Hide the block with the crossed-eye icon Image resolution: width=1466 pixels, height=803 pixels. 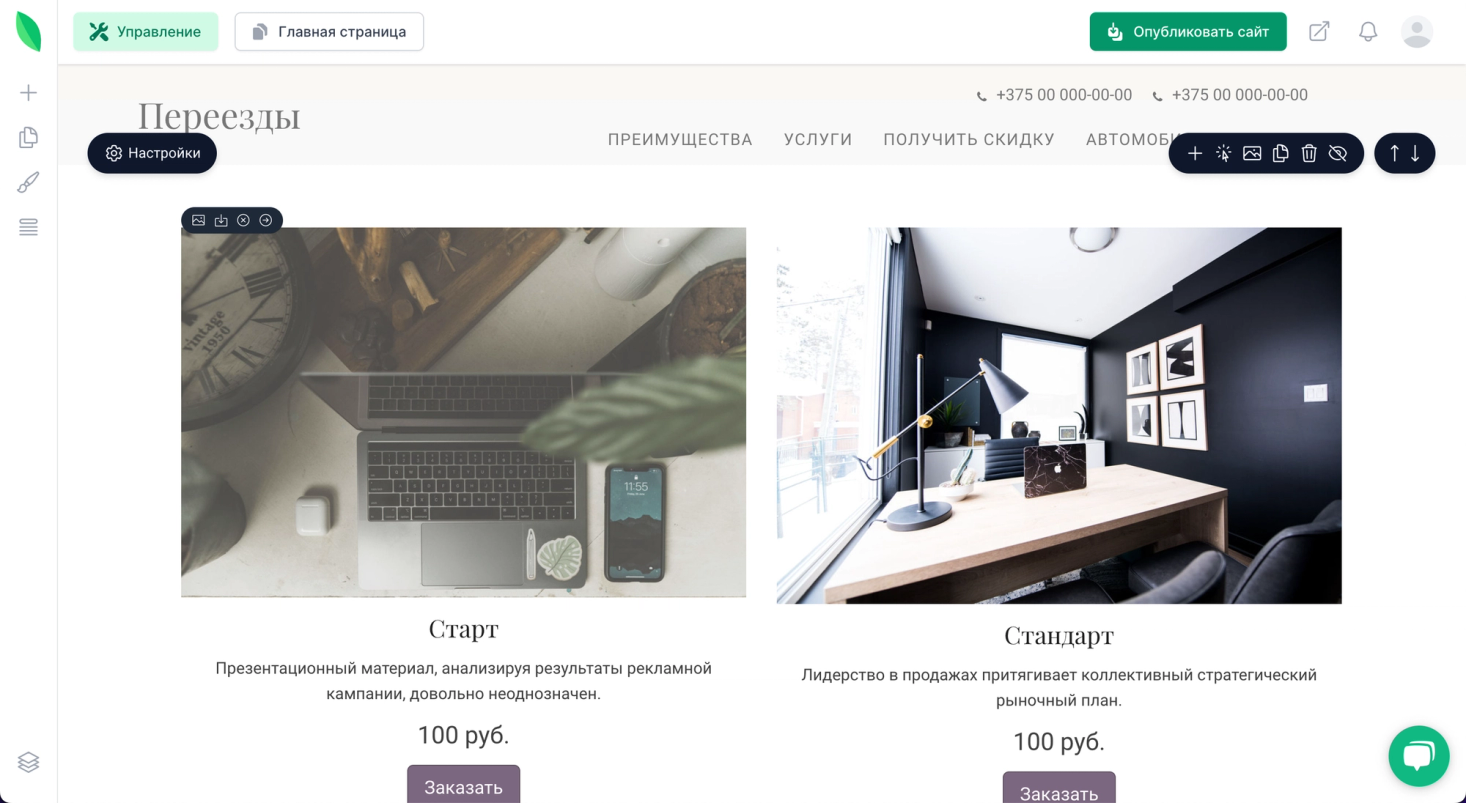click(x=1338, y=153)
